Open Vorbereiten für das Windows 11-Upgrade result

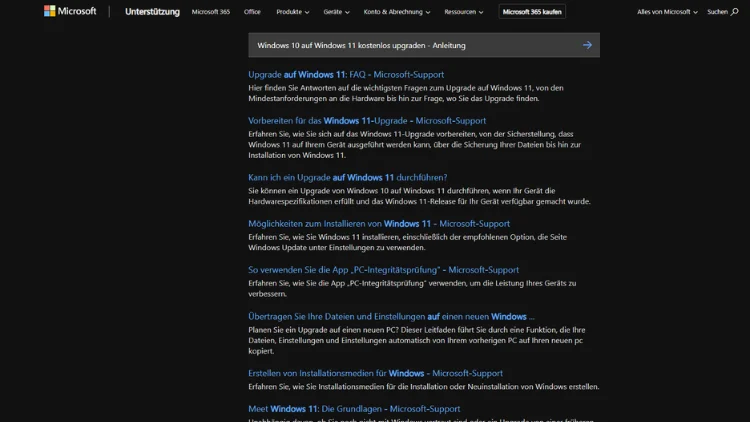367,121
